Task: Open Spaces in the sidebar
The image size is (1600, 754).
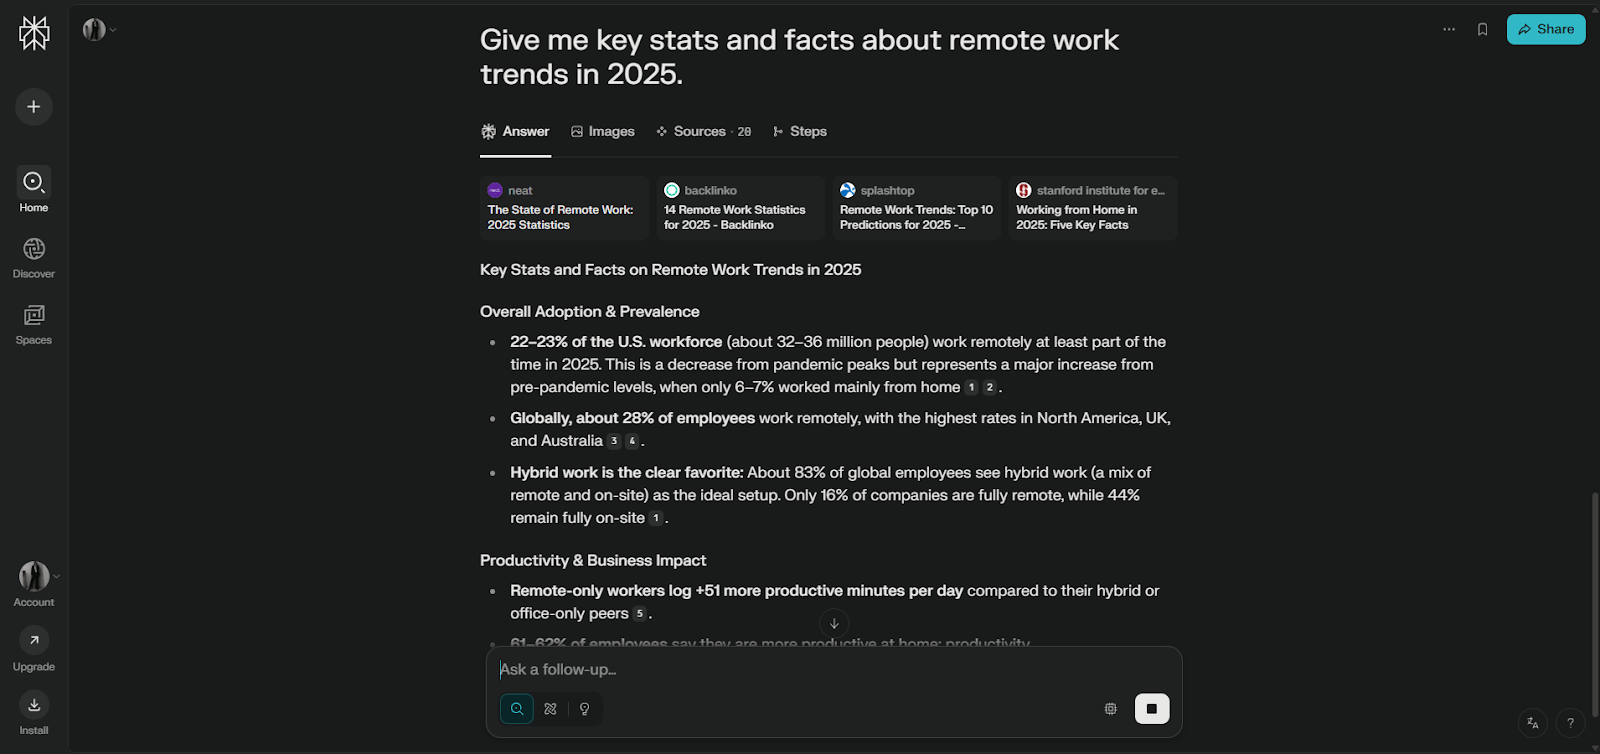Action: tap(34, 324)
